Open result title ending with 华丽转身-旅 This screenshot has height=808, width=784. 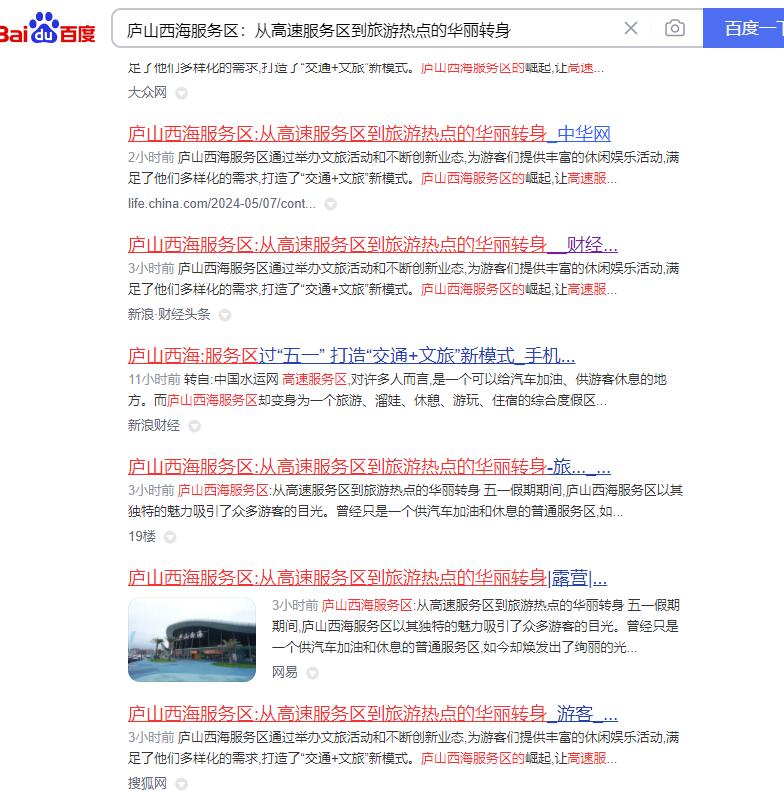369,467
